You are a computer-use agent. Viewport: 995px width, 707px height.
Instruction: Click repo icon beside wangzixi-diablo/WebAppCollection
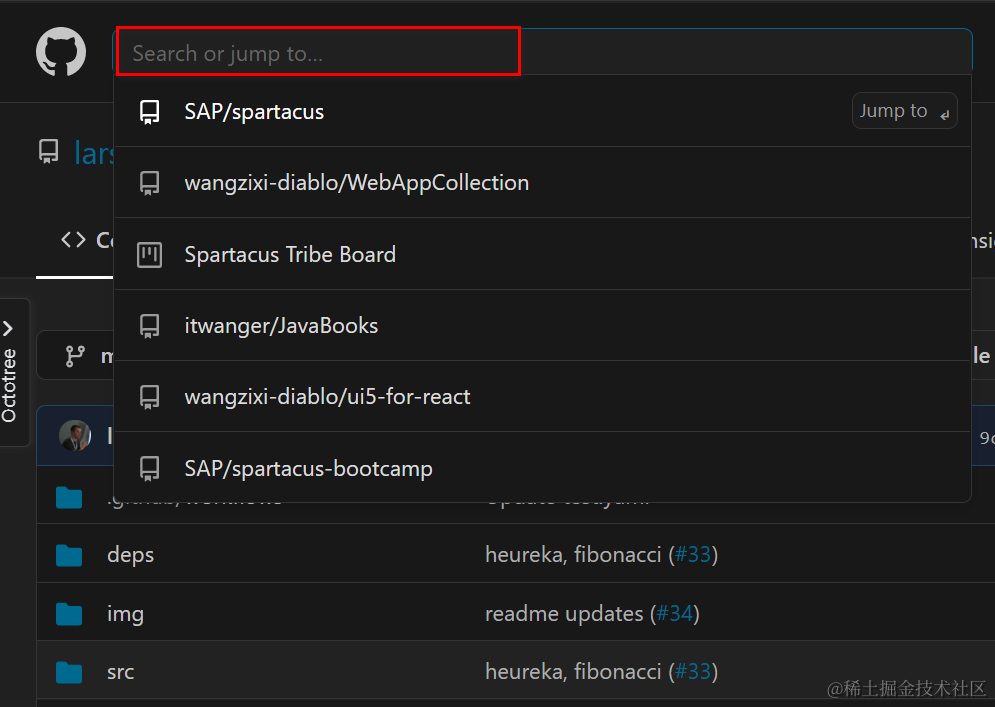click(x=150, y=183)
